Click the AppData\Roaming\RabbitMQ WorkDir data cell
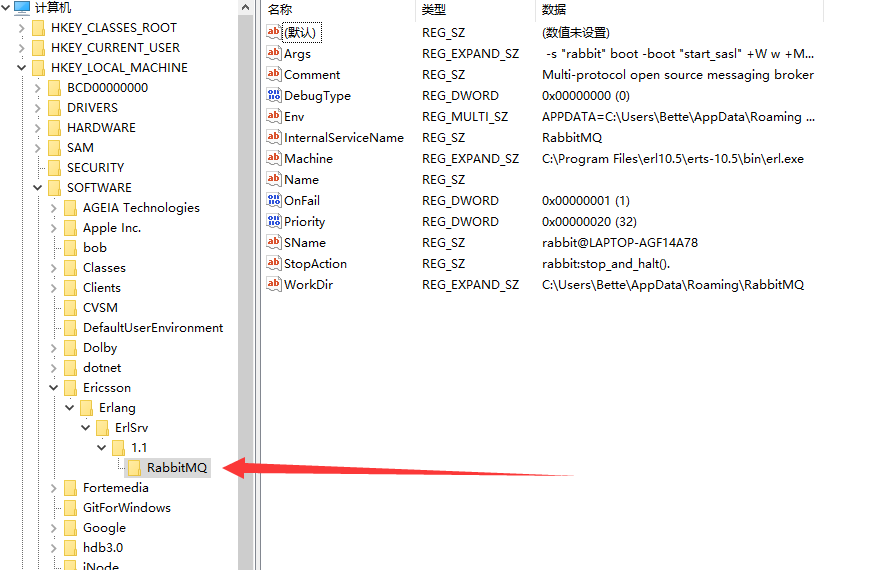 coord(673,285)
